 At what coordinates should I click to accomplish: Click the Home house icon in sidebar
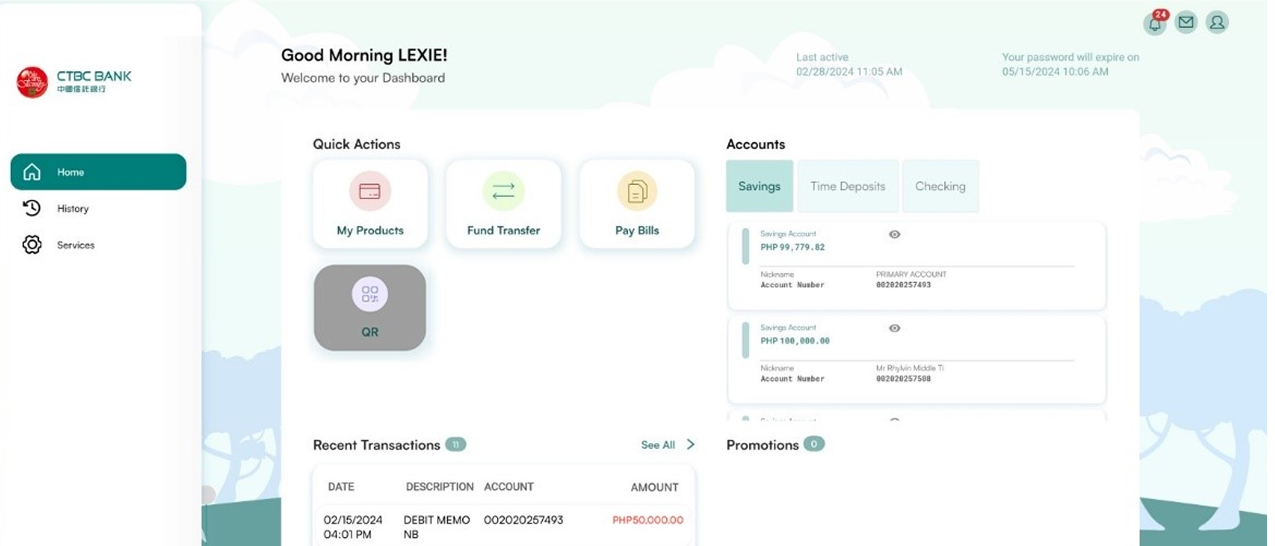32,172
